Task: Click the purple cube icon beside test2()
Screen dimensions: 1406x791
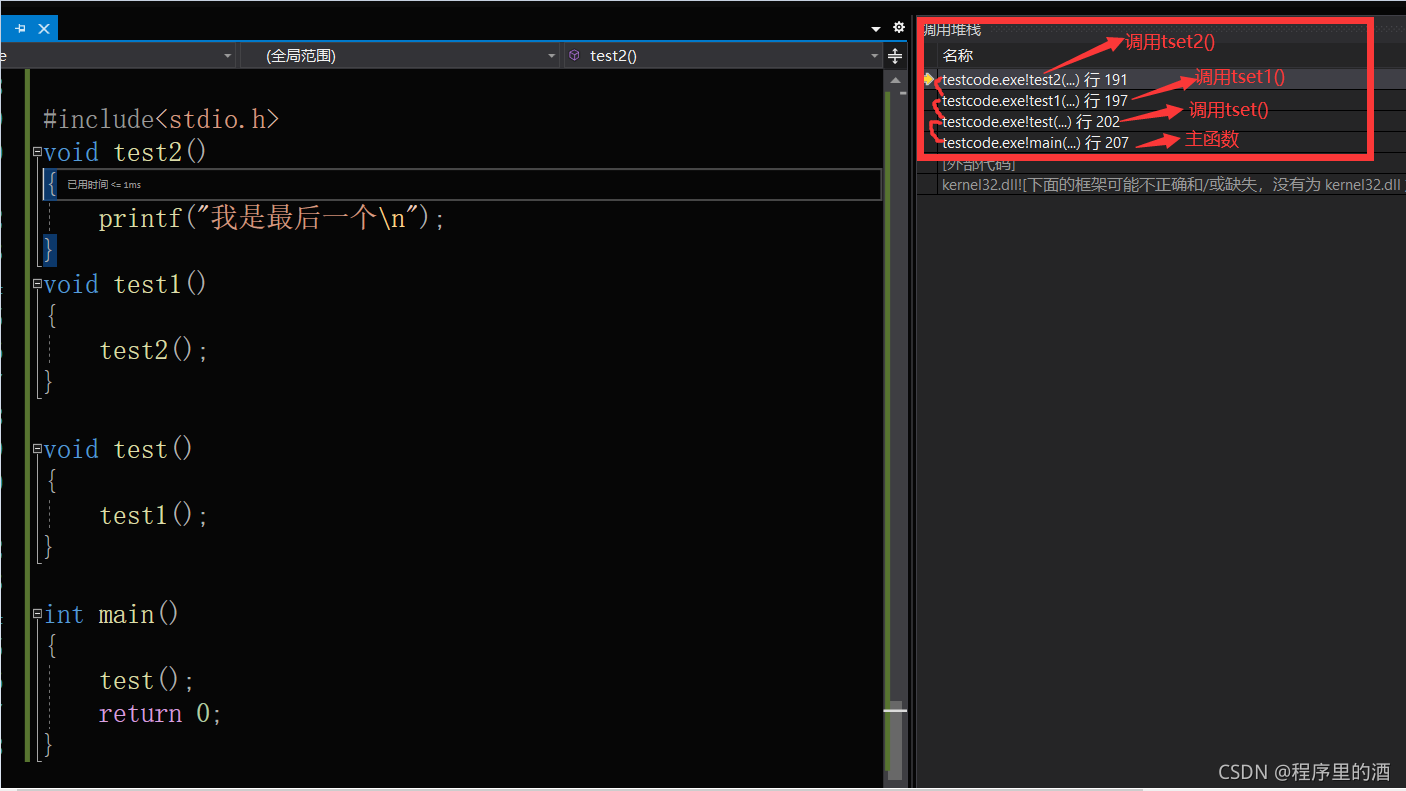Action: (574, 56)
